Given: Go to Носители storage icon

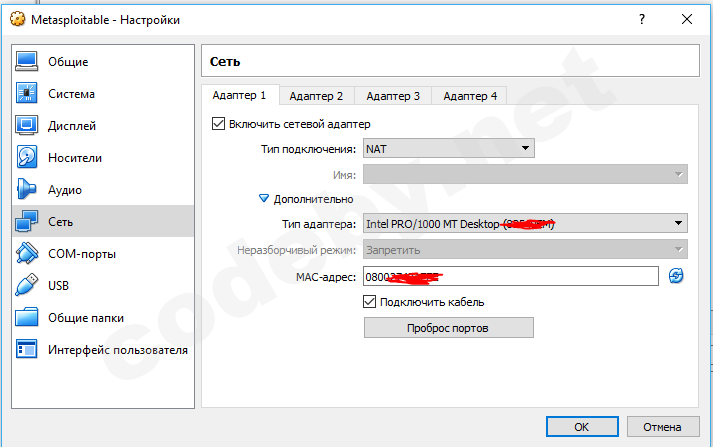Looking at the screenshot, I should coord(28,158).
